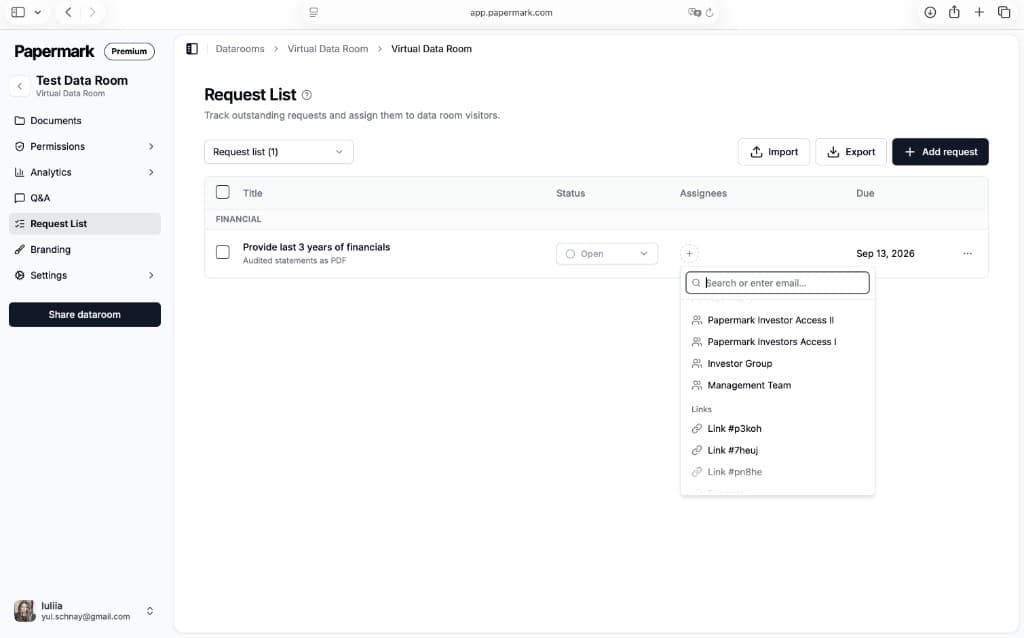Viewport: 1024px width, 638px height.
Task: Click the Share dataroom button
Action: [x=85, y=314]
